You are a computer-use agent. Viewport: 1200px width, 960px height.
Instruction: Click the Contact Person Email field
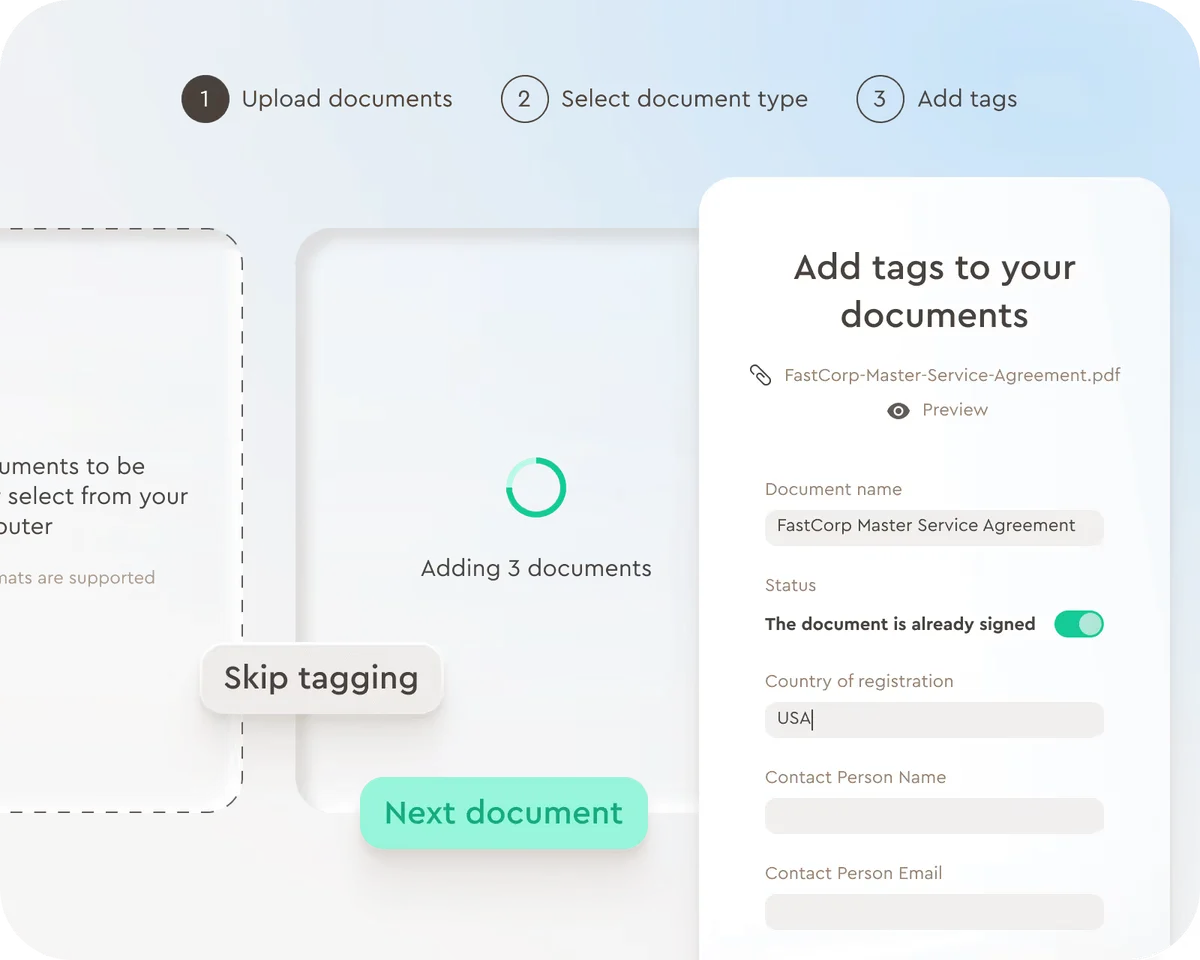(x=933, y=911)
